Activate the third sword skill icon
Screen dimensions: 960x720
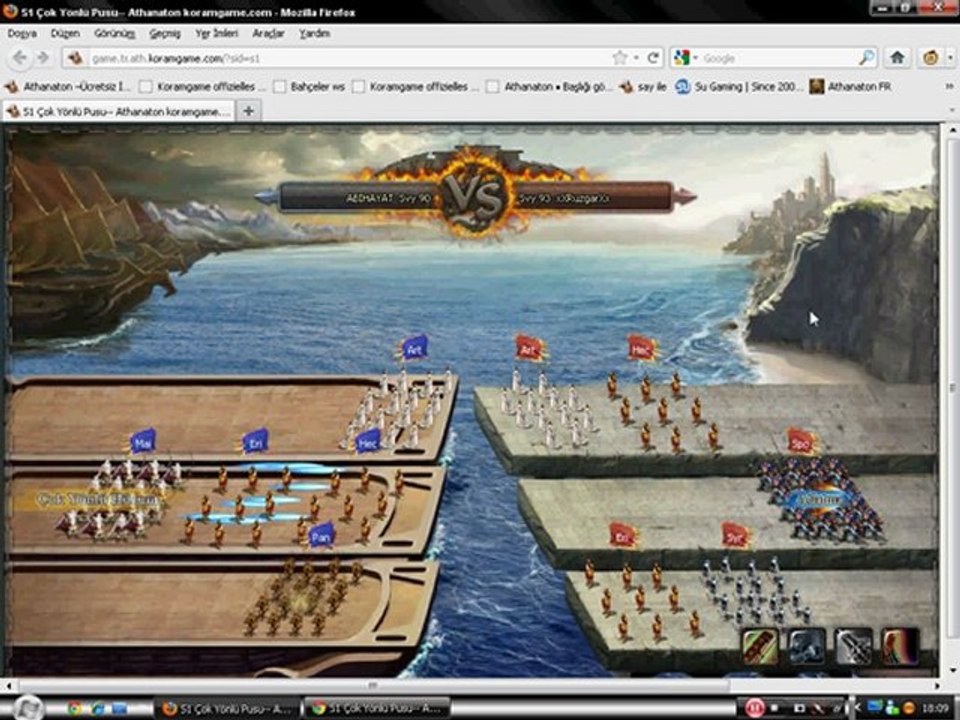click(x=853, y=646)
